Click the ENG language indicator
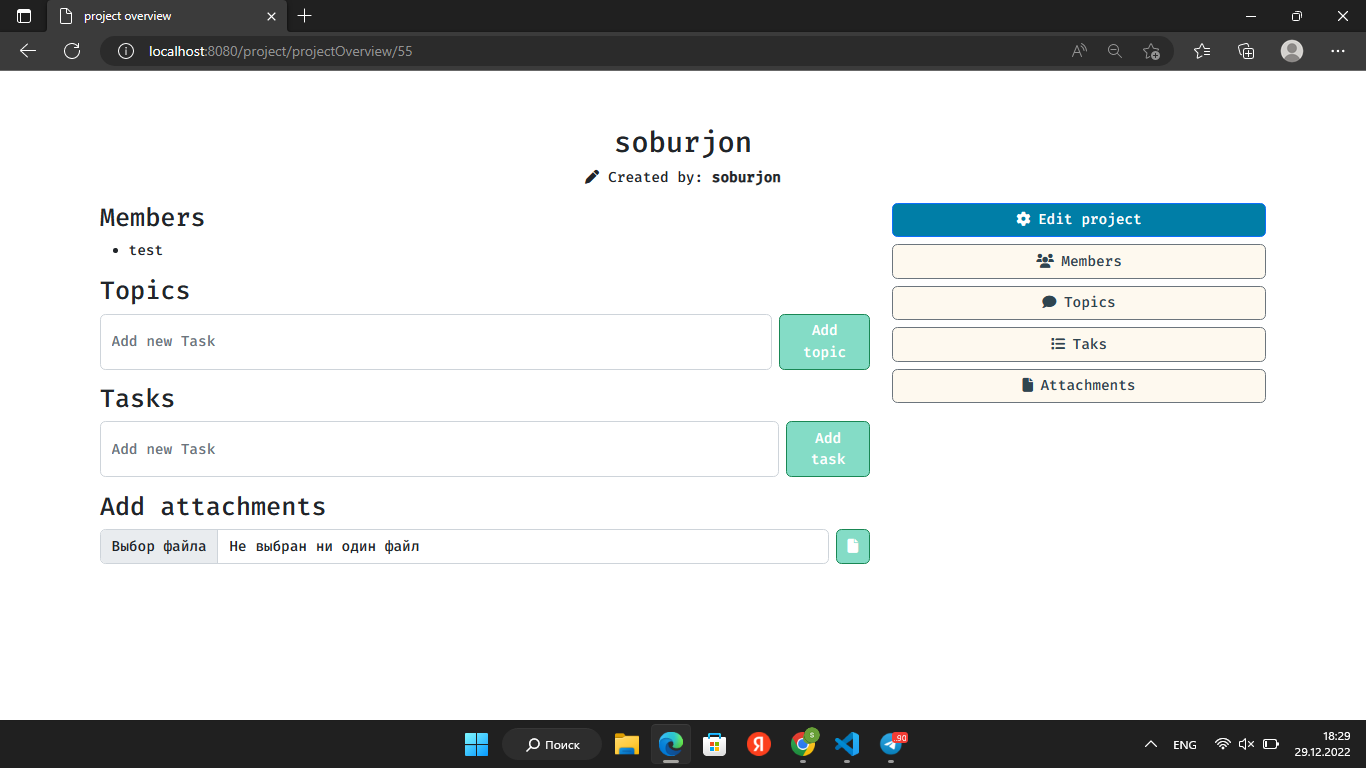The width and height of the screenshot is (1366, 768). tap(1185, 745)
